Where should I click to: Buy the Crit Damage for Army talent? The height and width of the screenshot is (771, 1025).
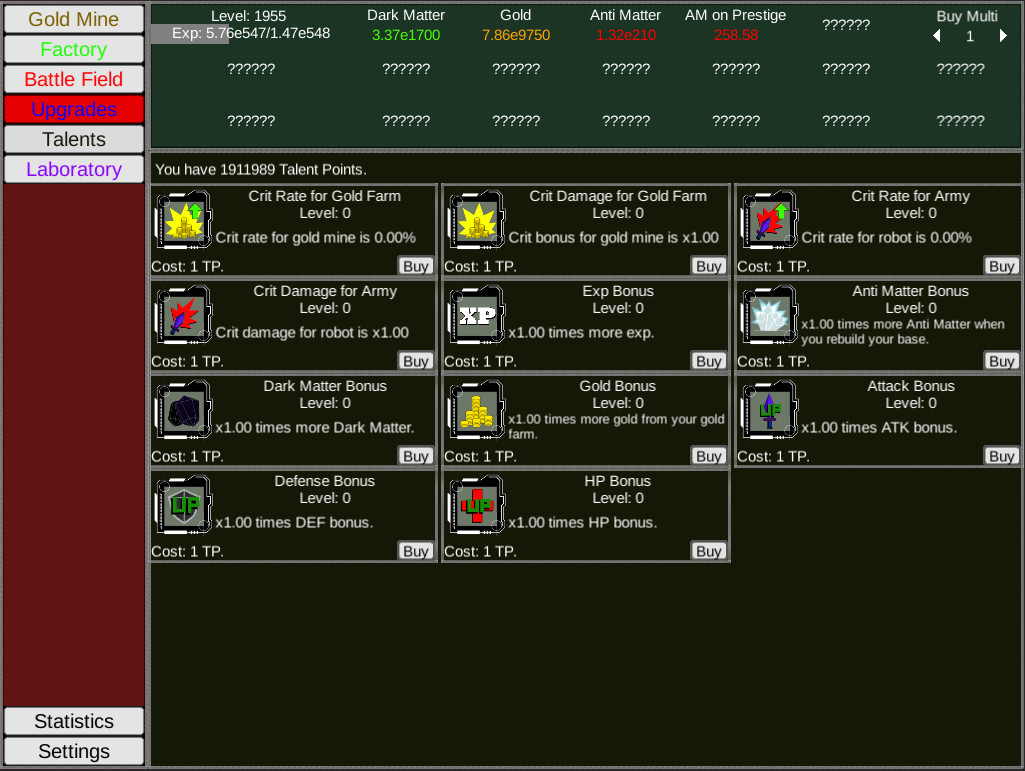click(415, 361)
